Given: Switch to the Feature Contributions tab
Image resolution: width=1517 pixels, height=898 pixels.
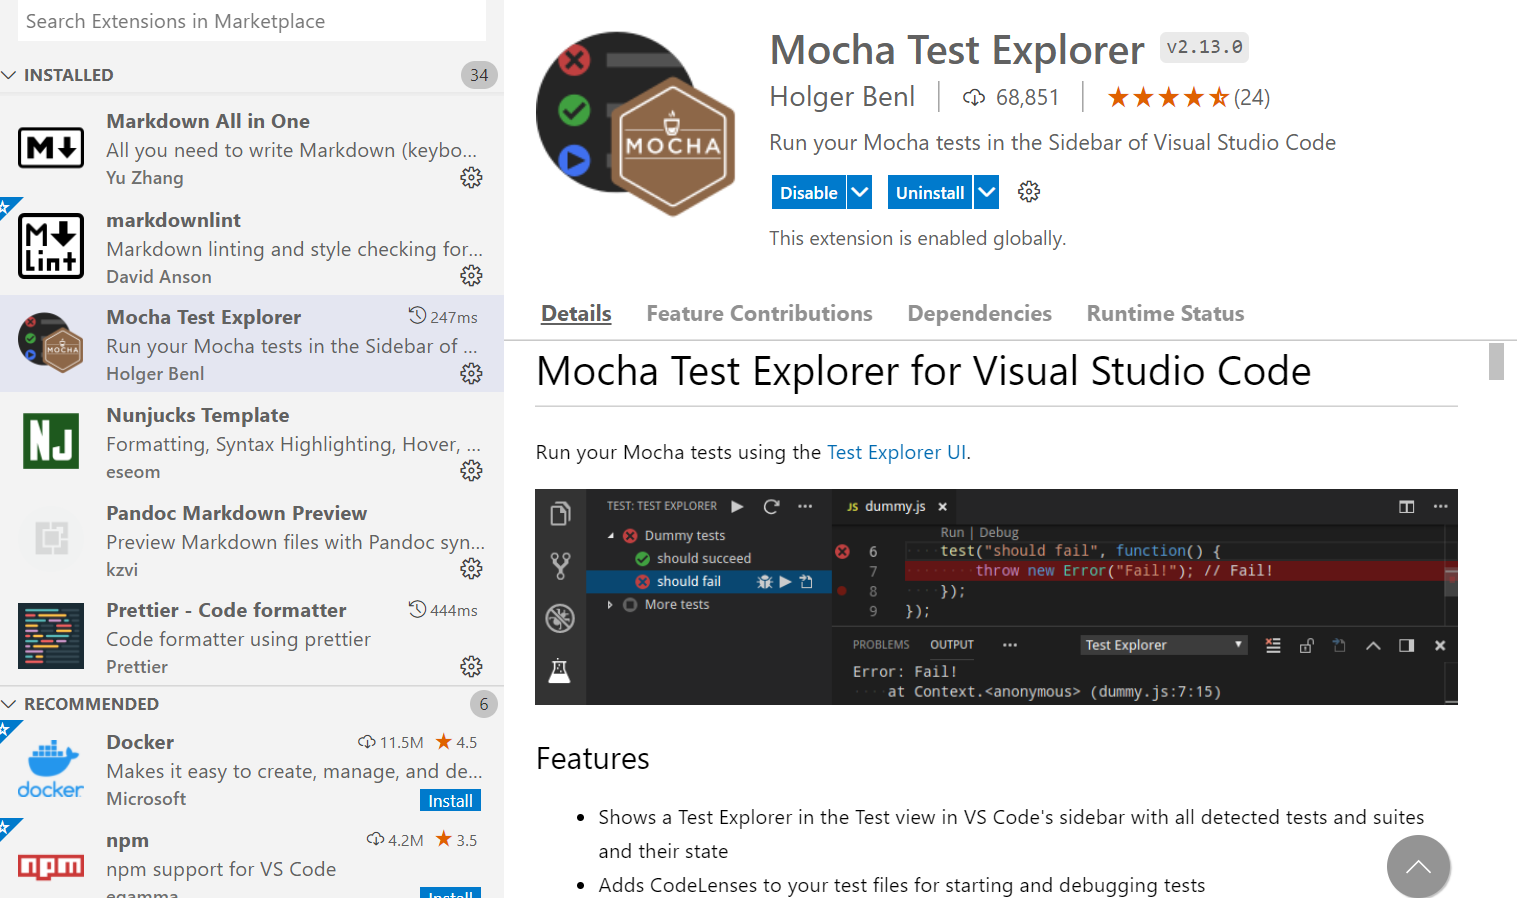Looking at the screenshot, I should pos(759,313).
